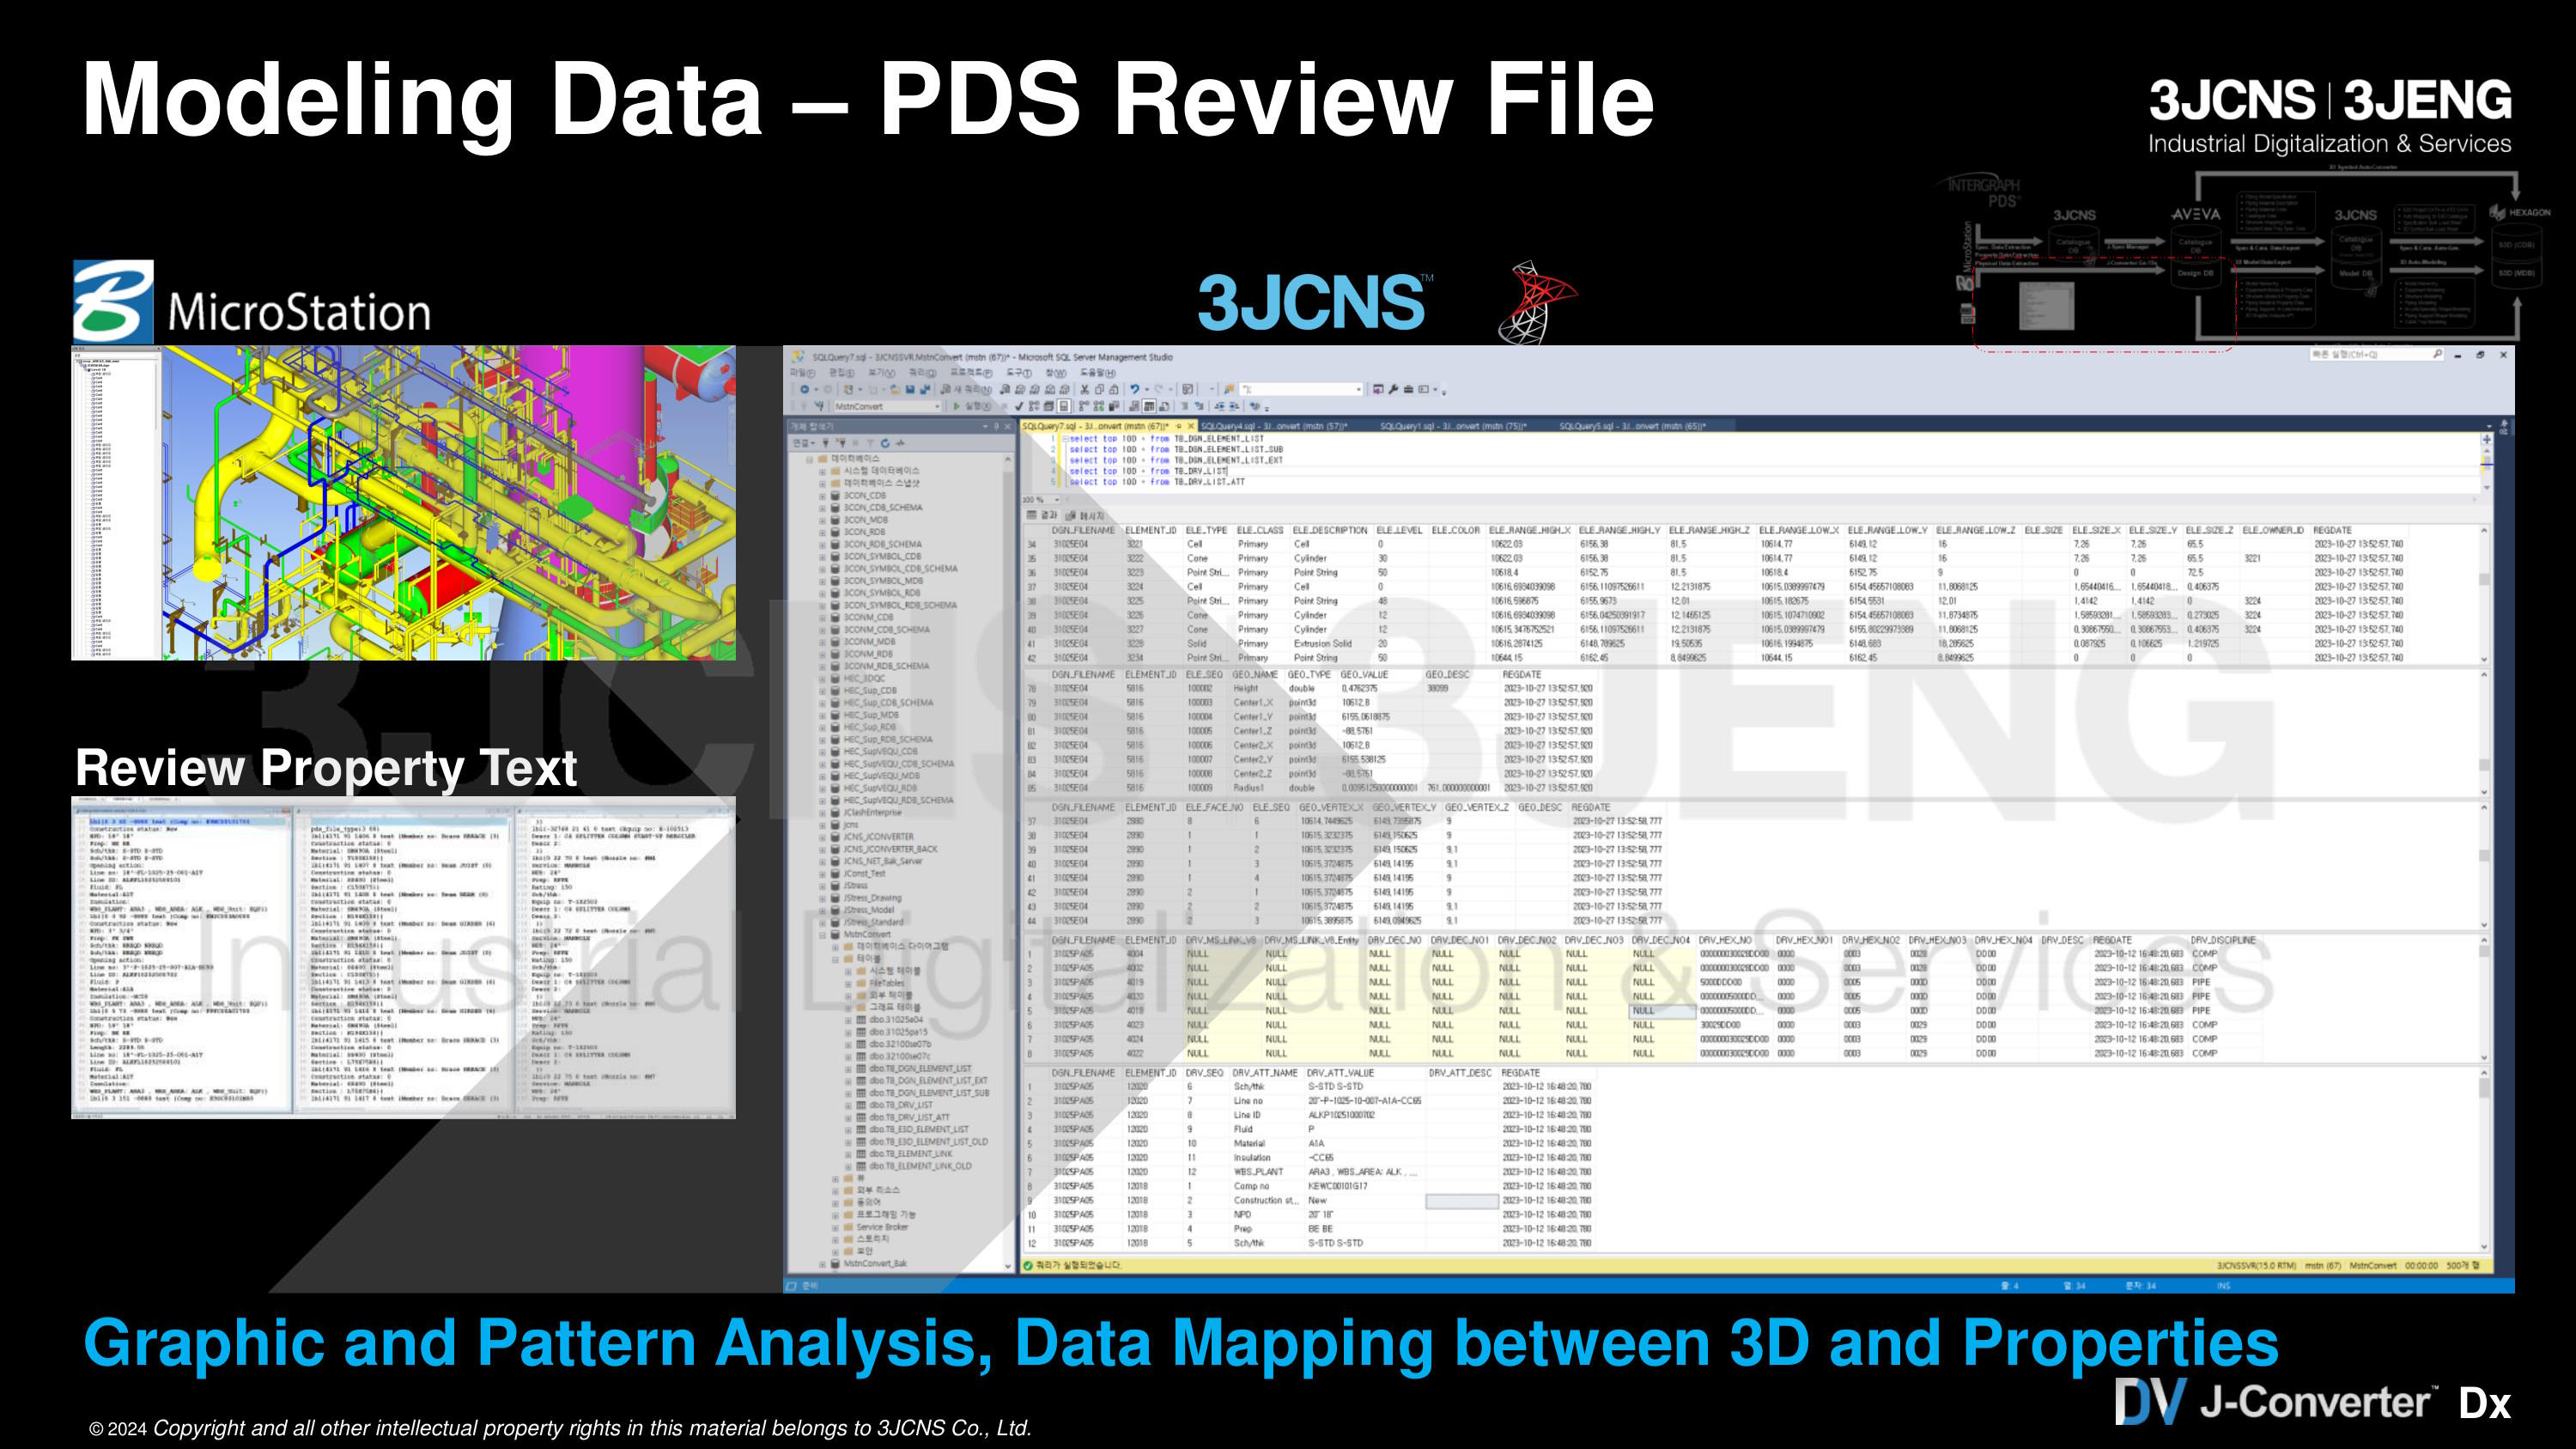Select the dbo.TB_DRV_LIST table

[x=901, y=1106]
